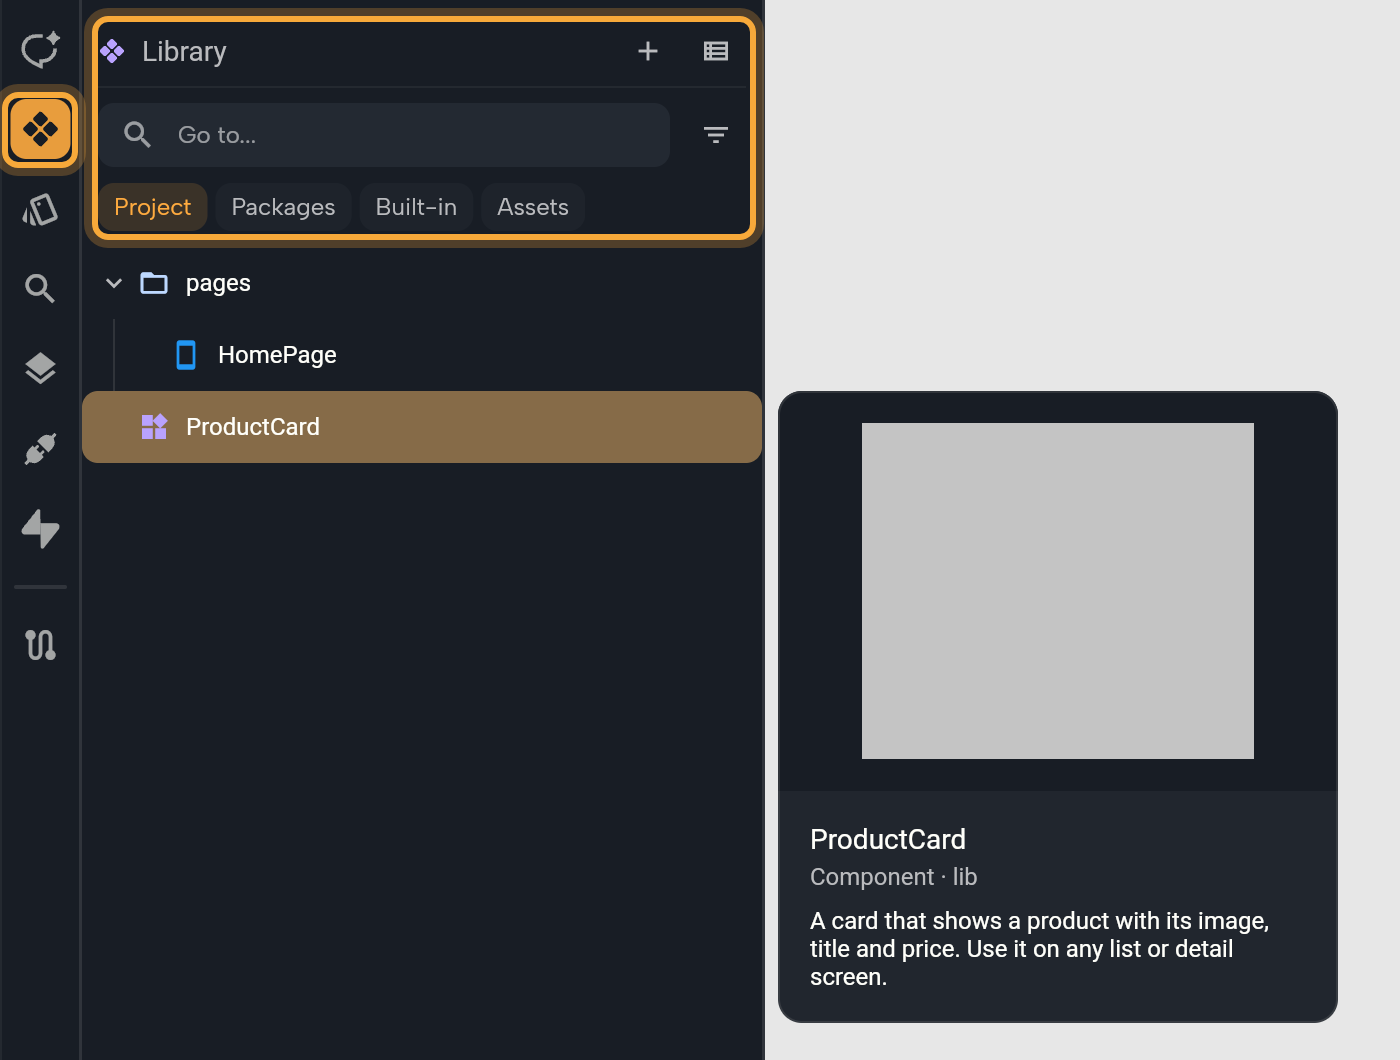
Task: Select the Library diamonds icon in the sidebar
Action: click(x=40, y=129)
